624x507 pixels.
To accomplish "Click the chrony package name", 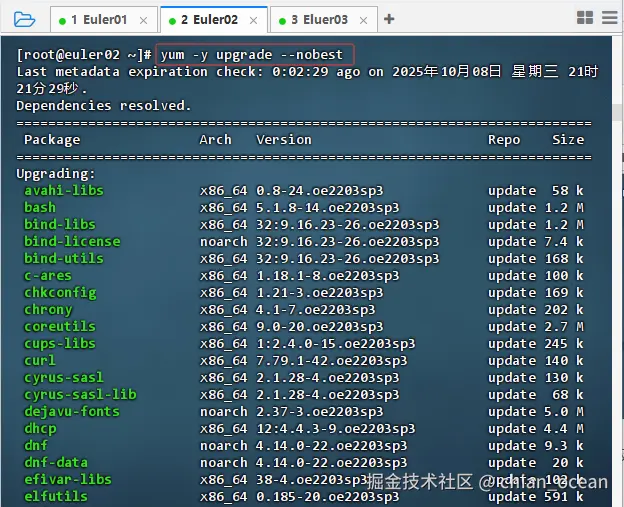I will click(48, 310).
